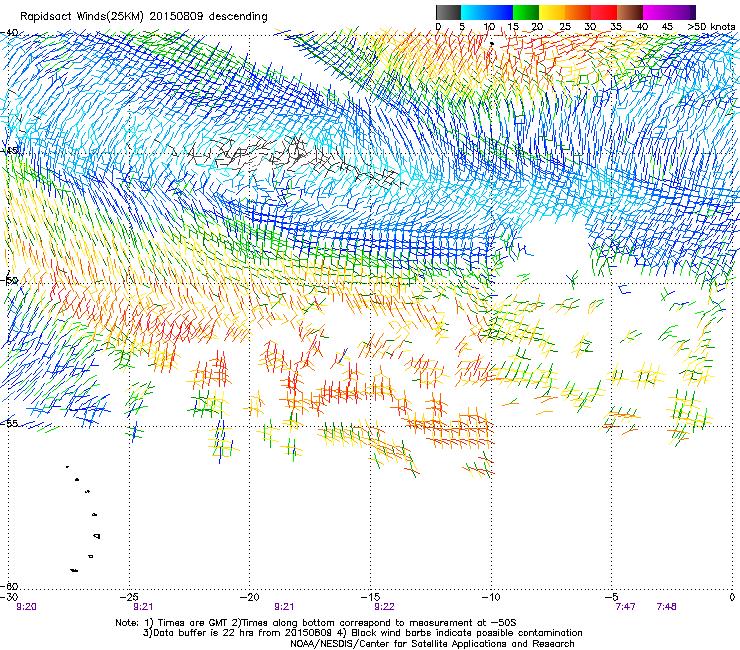
Task: Click the NOAA/NESDIS credit line
Action: click(x=432, y=644)
